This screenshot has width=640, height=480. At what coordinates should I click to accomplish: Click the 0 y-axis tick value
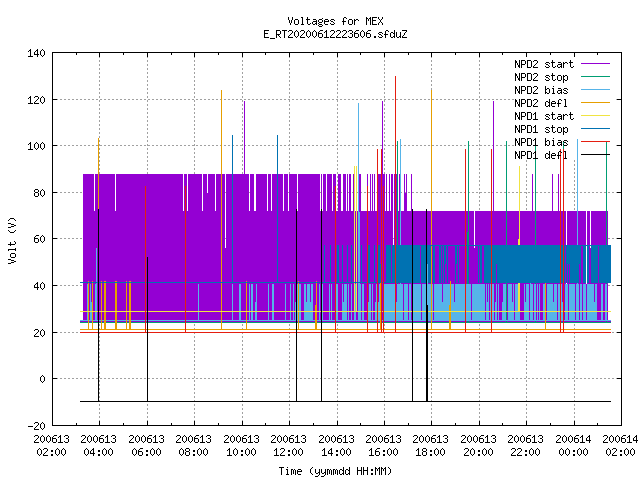click(42, 380)
